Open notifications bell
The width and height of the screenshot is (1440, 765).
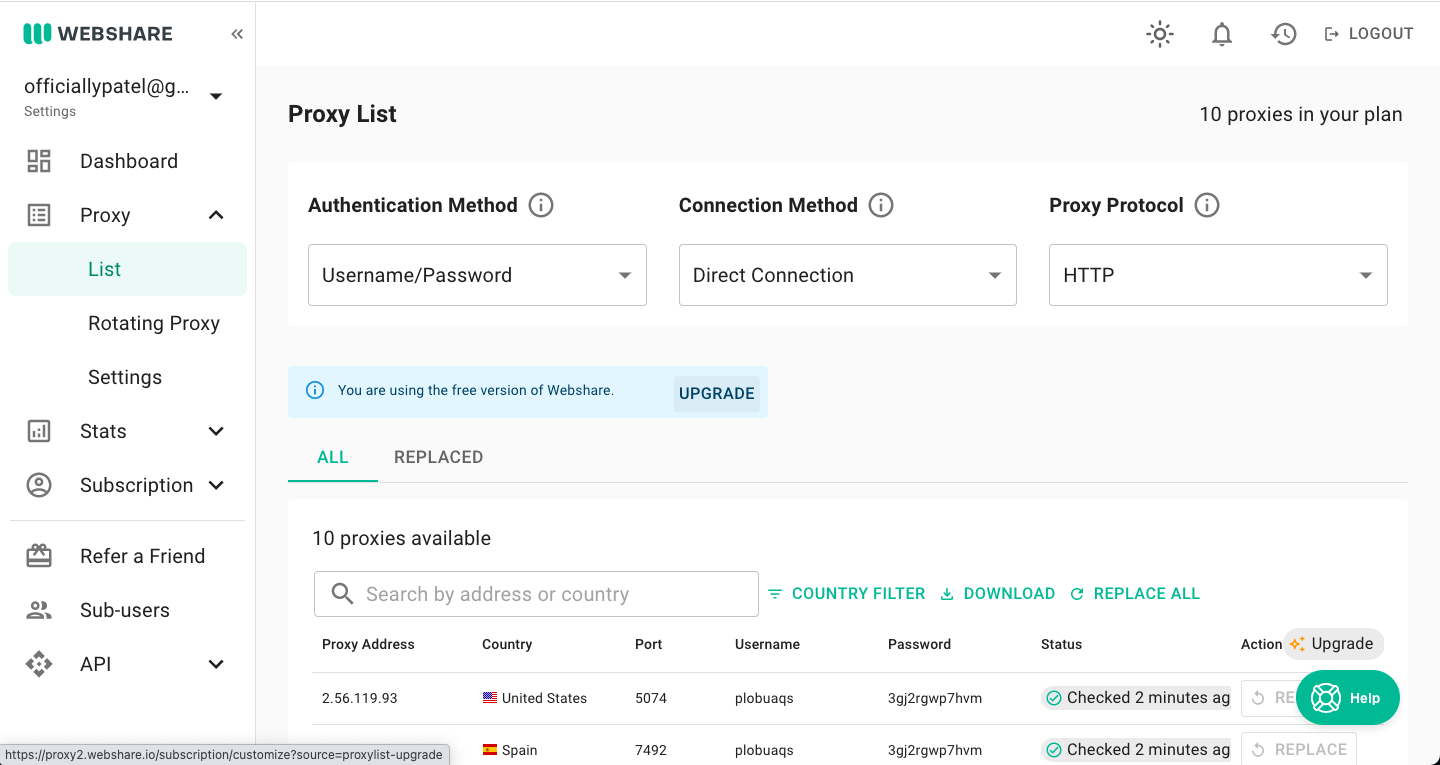click(x=1222, y=34)
